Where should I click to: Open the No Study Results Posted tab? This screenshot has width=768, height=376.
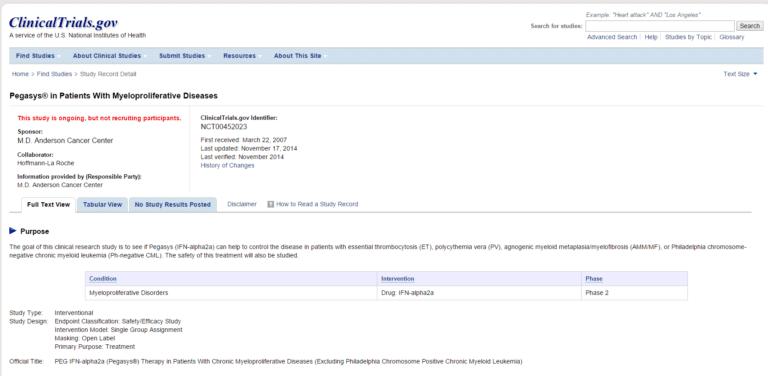pos(172,205)
